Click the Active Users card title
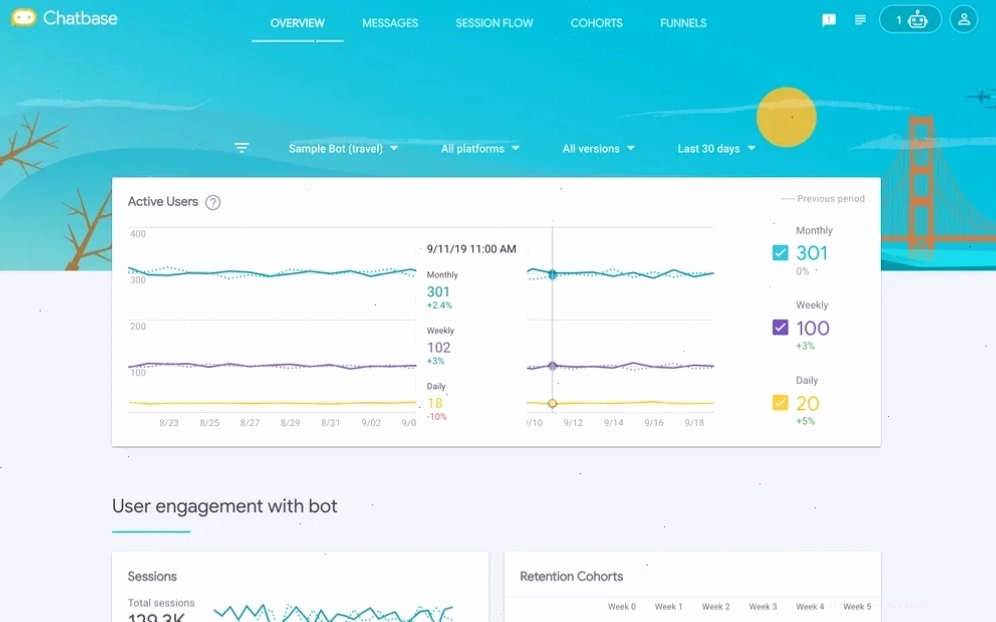Viewport: 996px width, 622px height. [x=163, y=201]
